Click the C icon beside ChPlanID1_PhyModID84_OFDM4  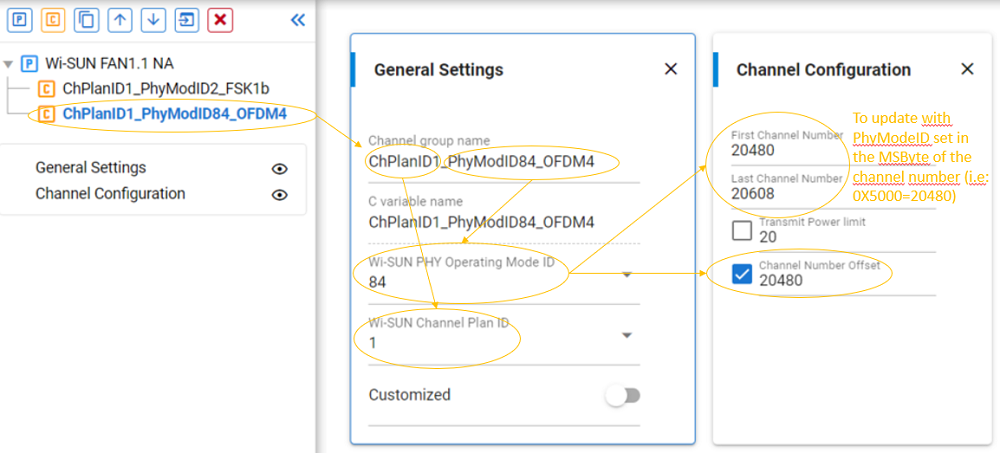point(46,114)
